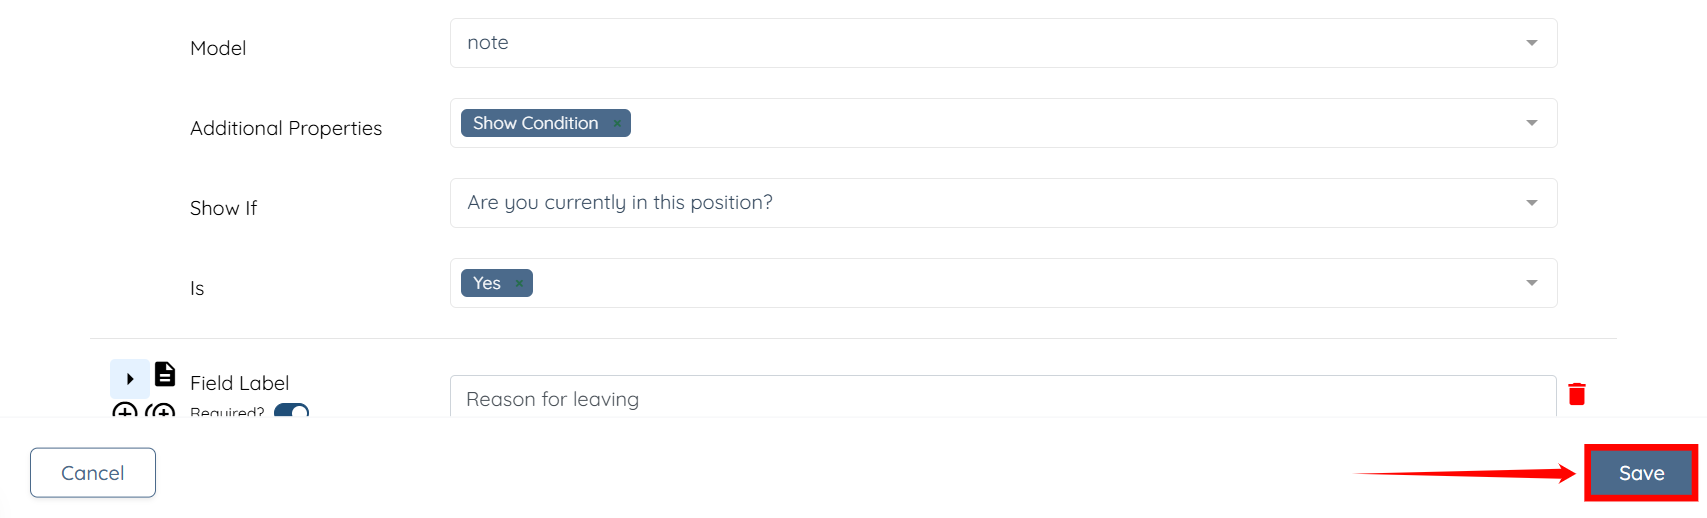Click the Field Label text
The image size is (1707, 518).
click(239, 383)
